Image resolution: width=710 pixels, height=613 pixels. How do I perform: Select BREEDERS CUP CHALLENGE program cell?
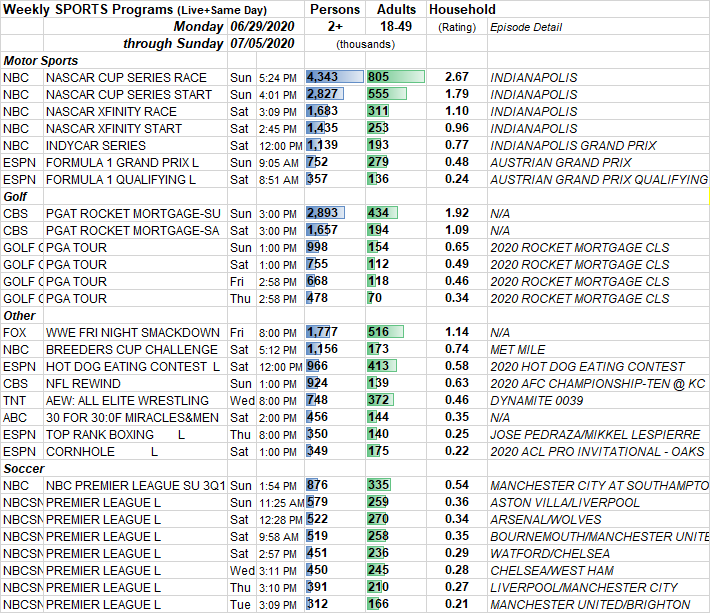tap(132, 350)
